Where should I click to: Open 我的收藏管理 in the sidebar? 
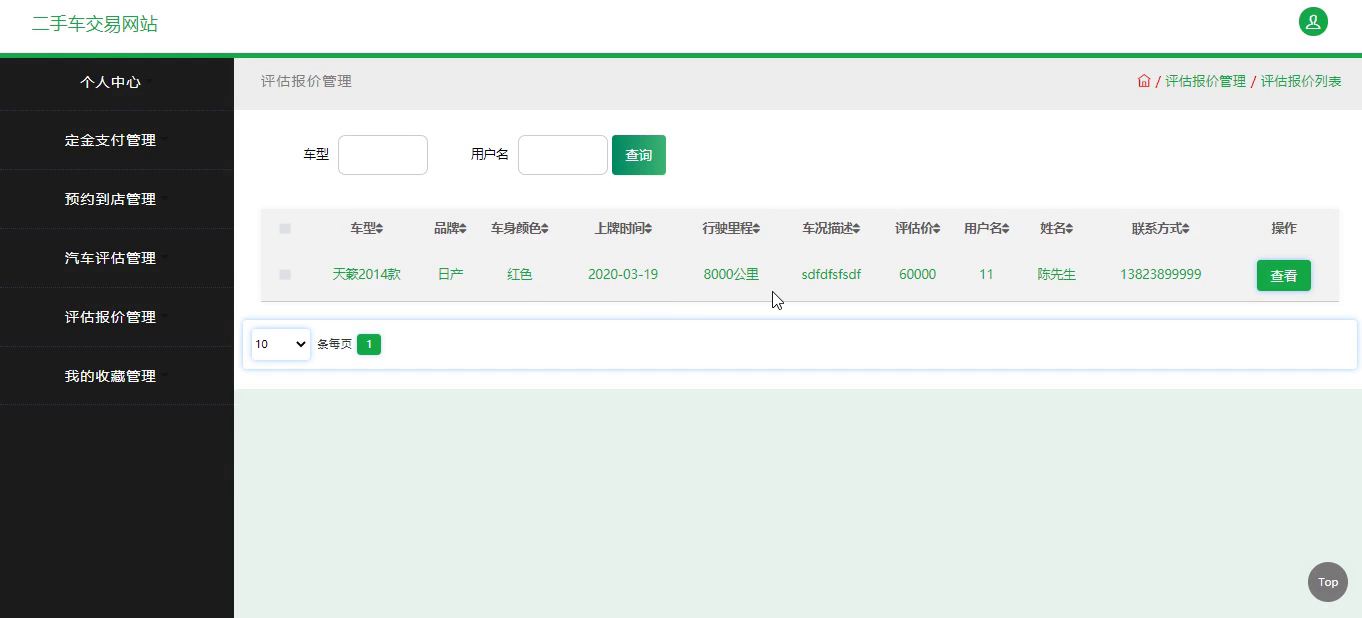[x=111, y=376]
